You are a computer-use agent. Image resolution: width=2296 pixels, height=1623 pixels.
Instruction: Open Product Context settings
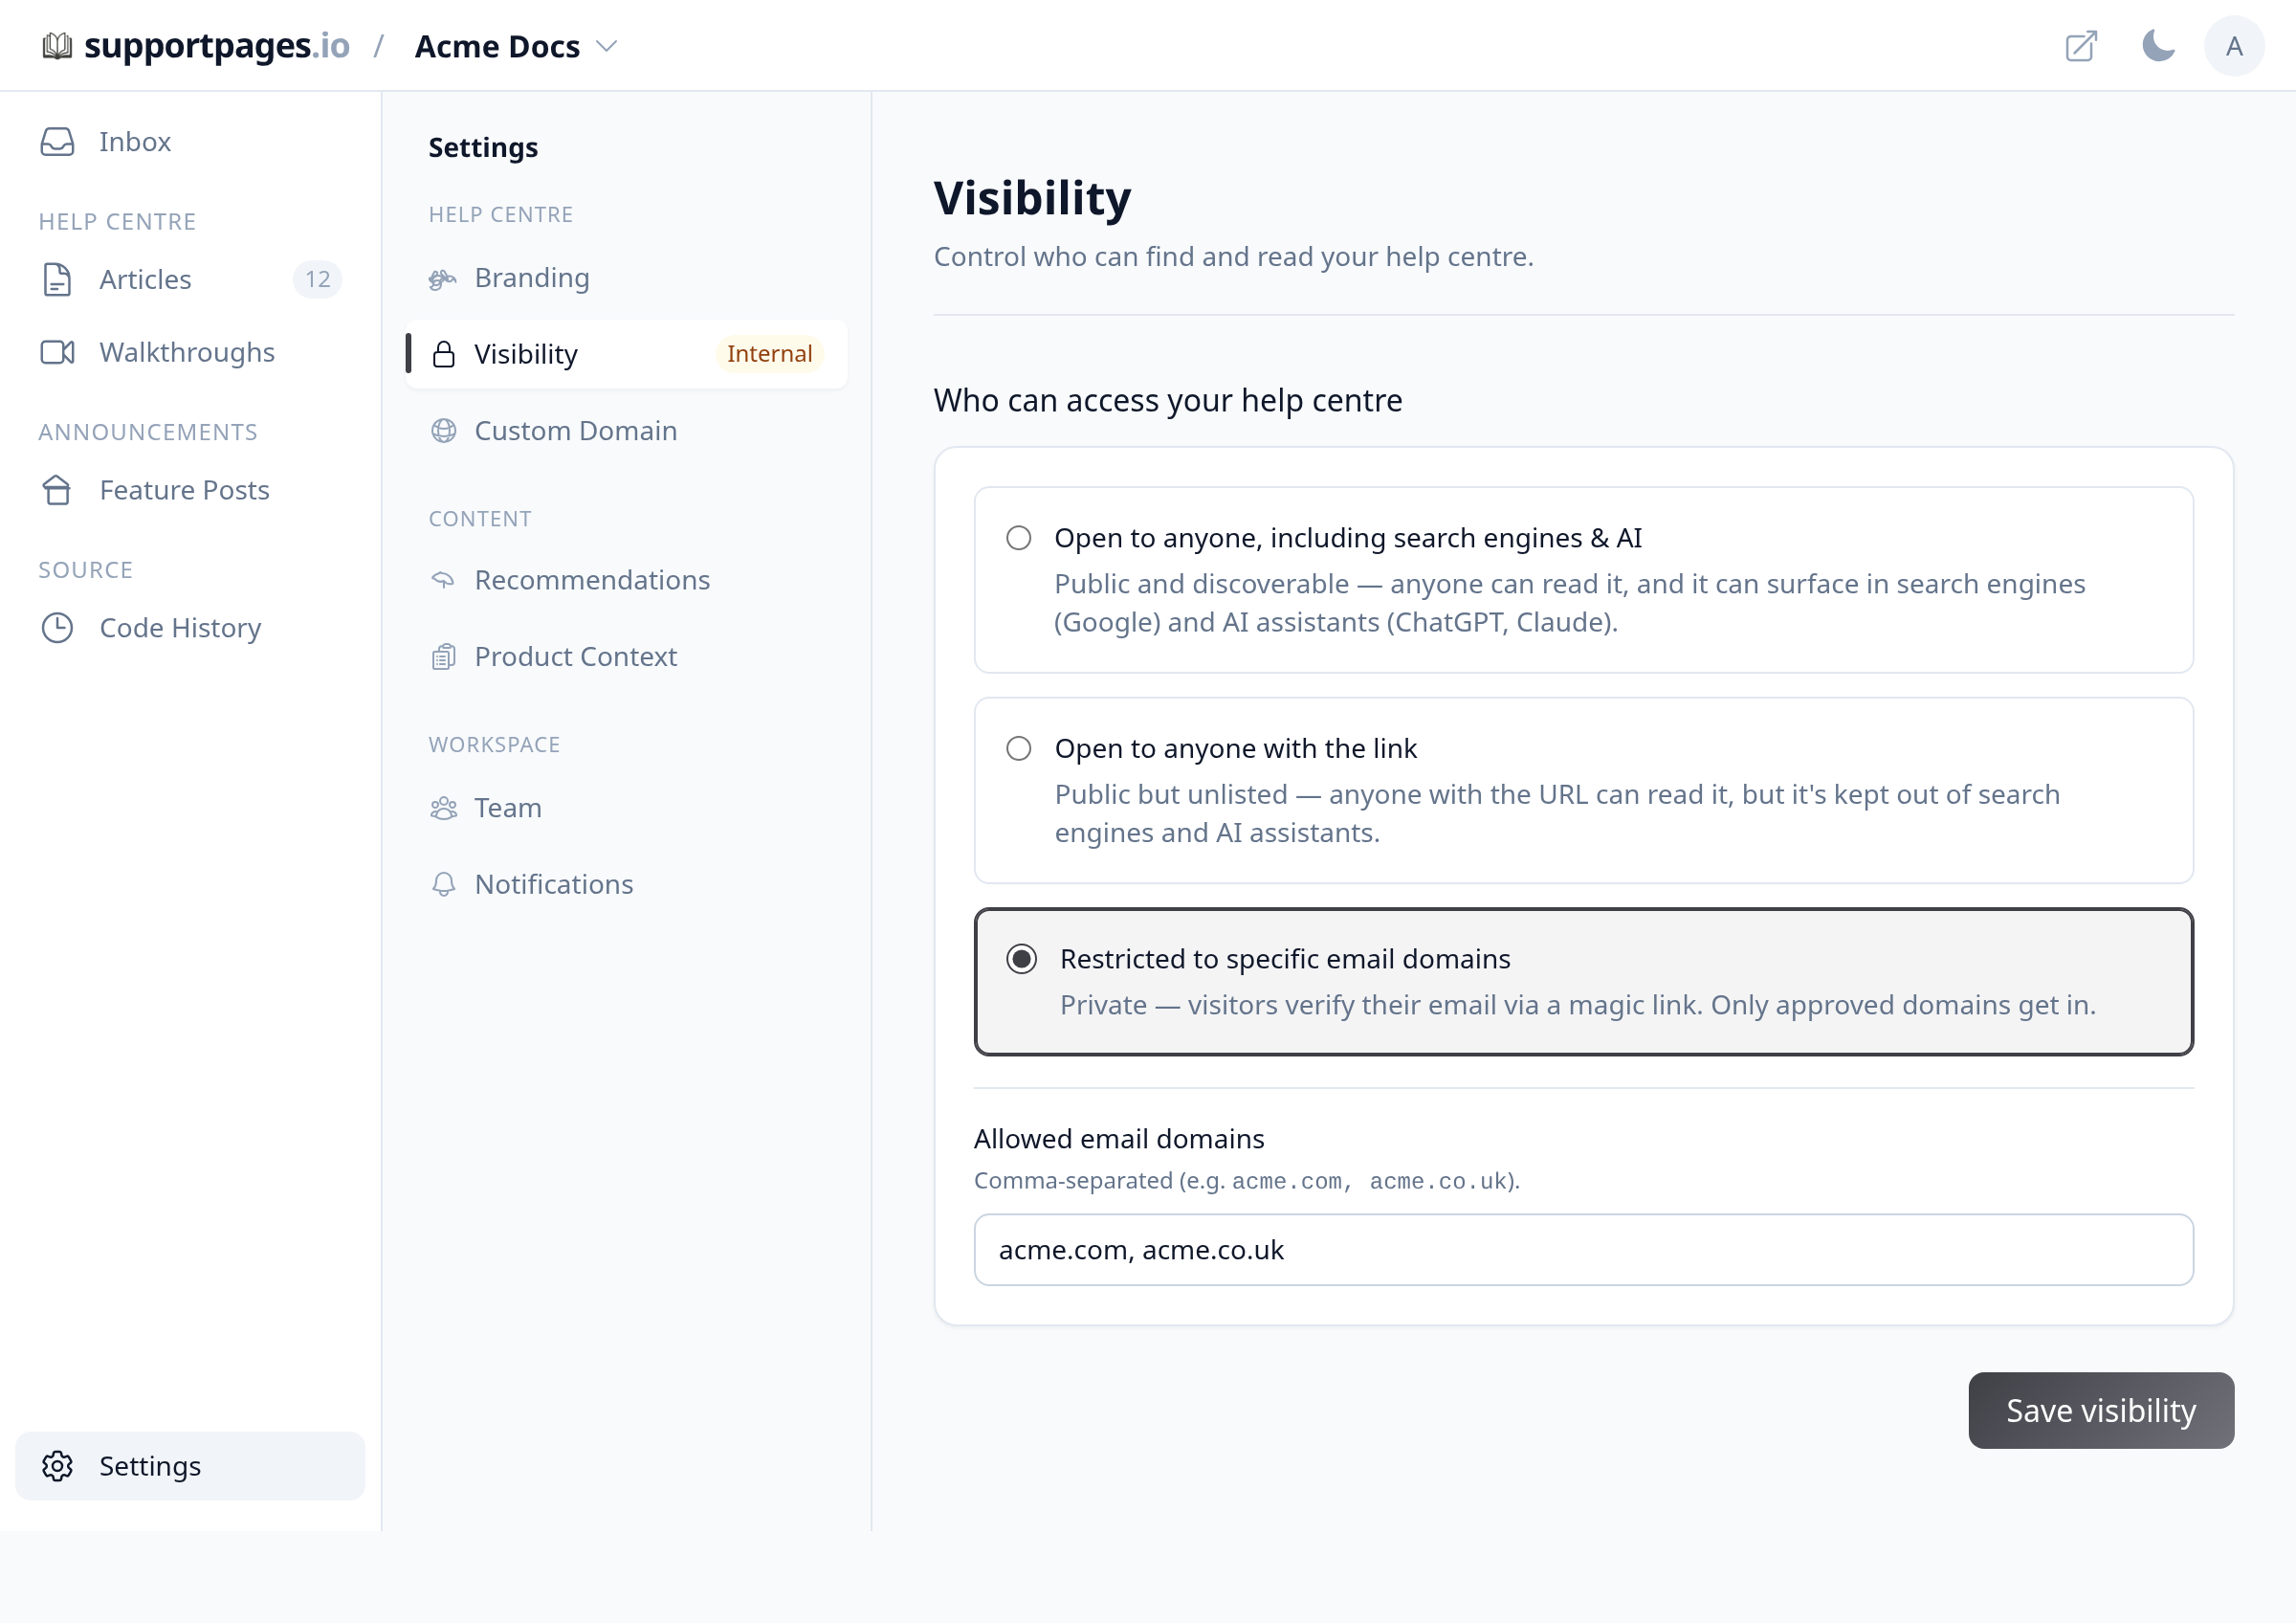(x=626, y=657)
